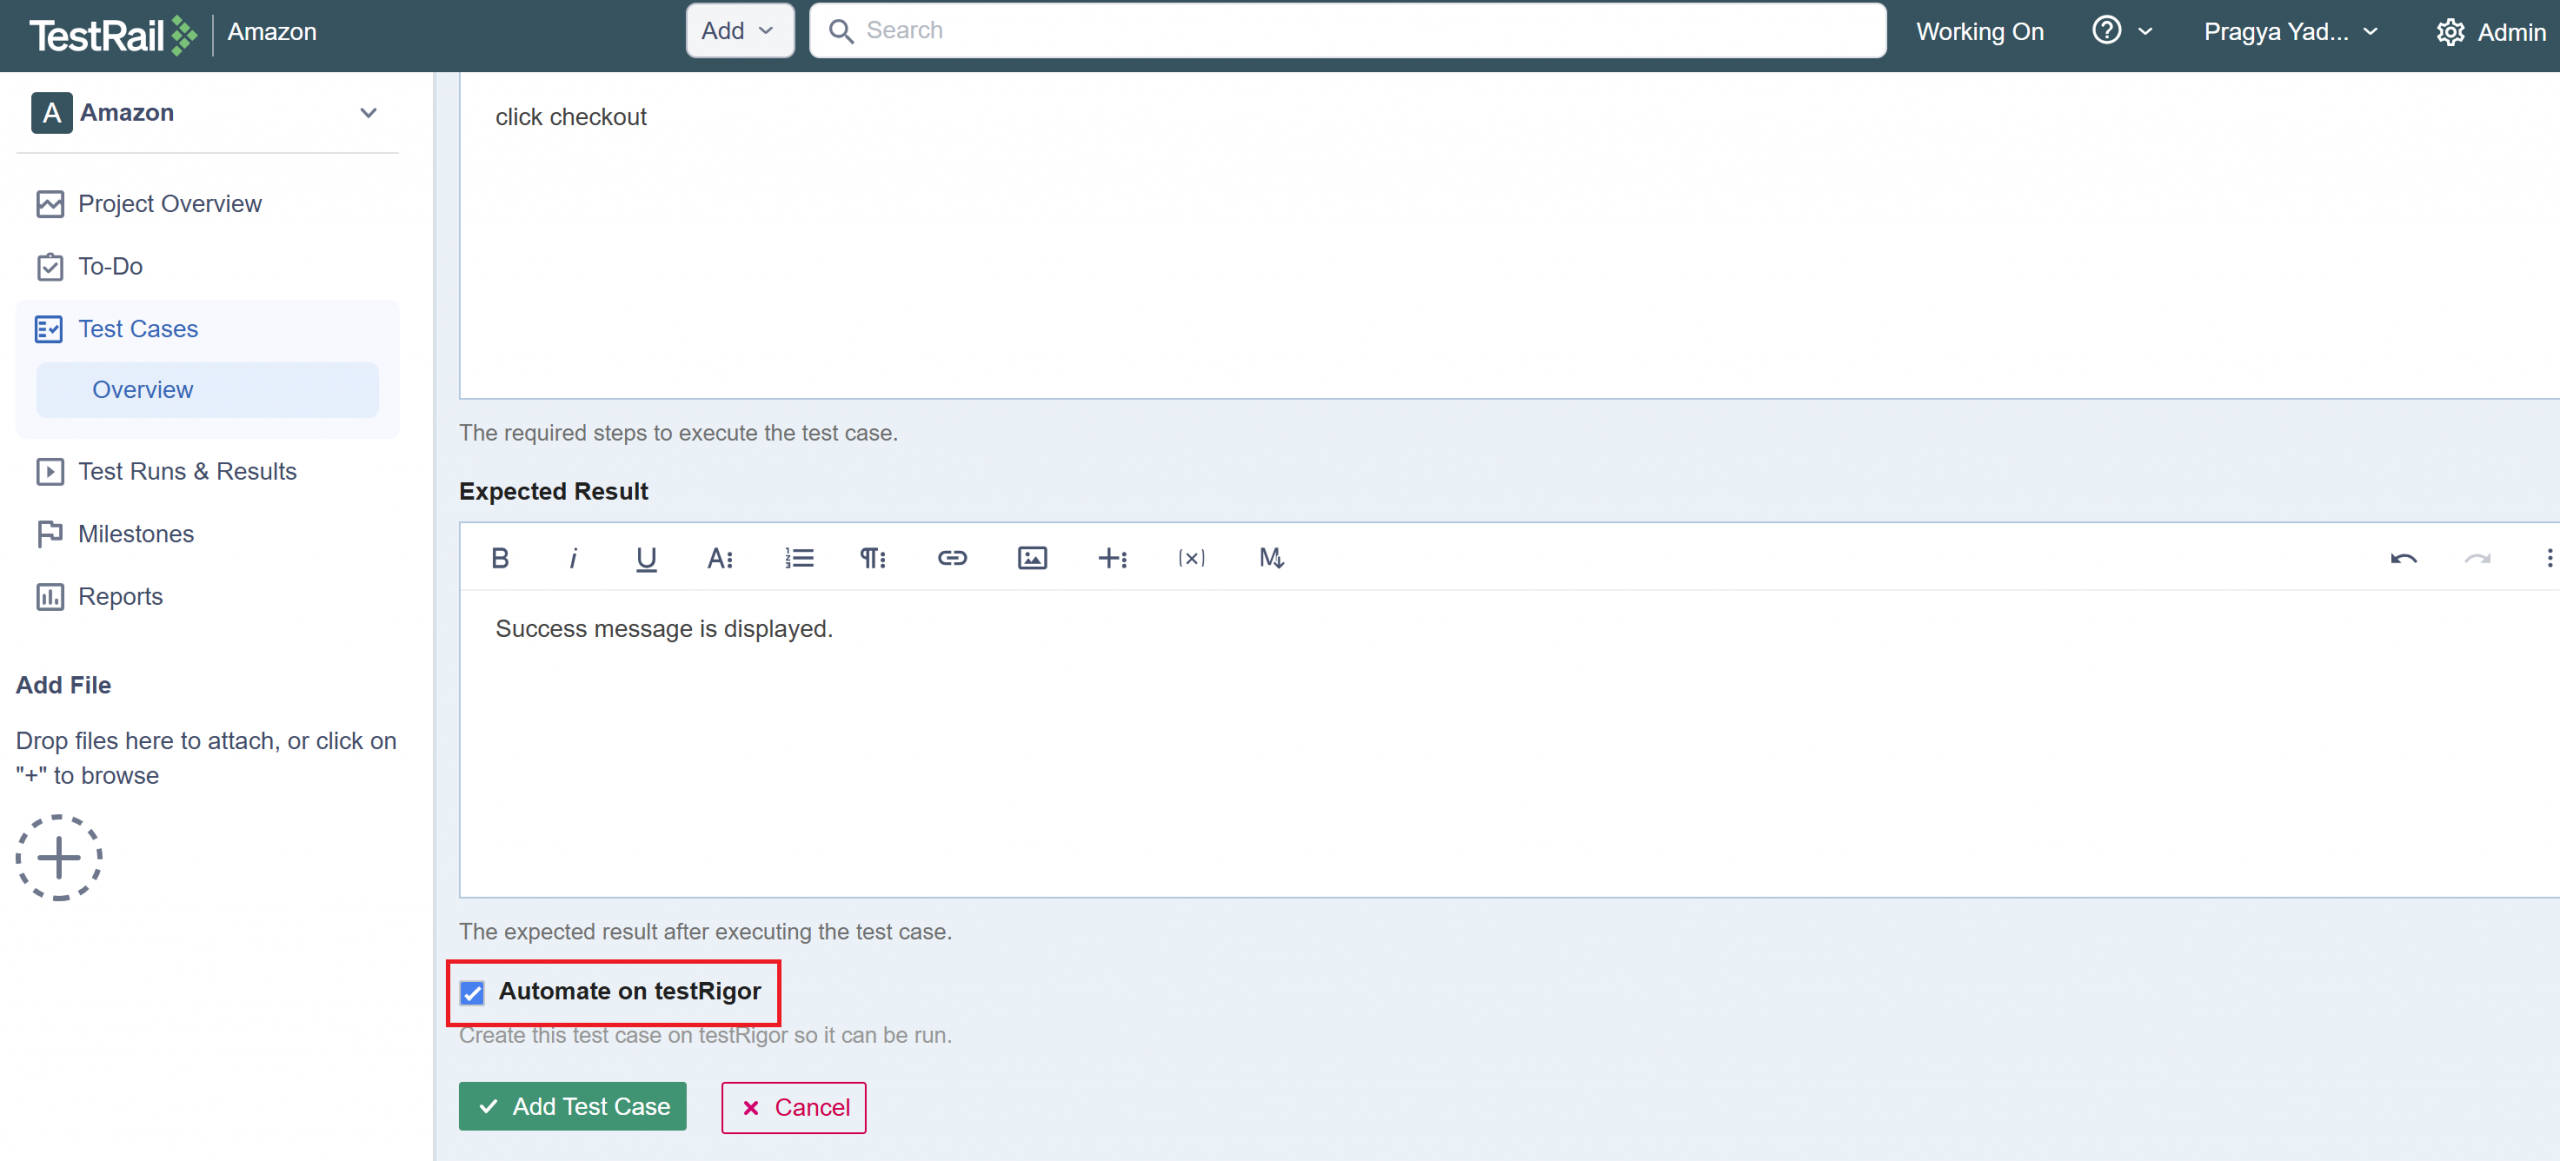Click the dashed plus to add file
Image resolution: width=2560 pixels, height=1161 pixels.
pyautogui.click(x=59, y=857)
